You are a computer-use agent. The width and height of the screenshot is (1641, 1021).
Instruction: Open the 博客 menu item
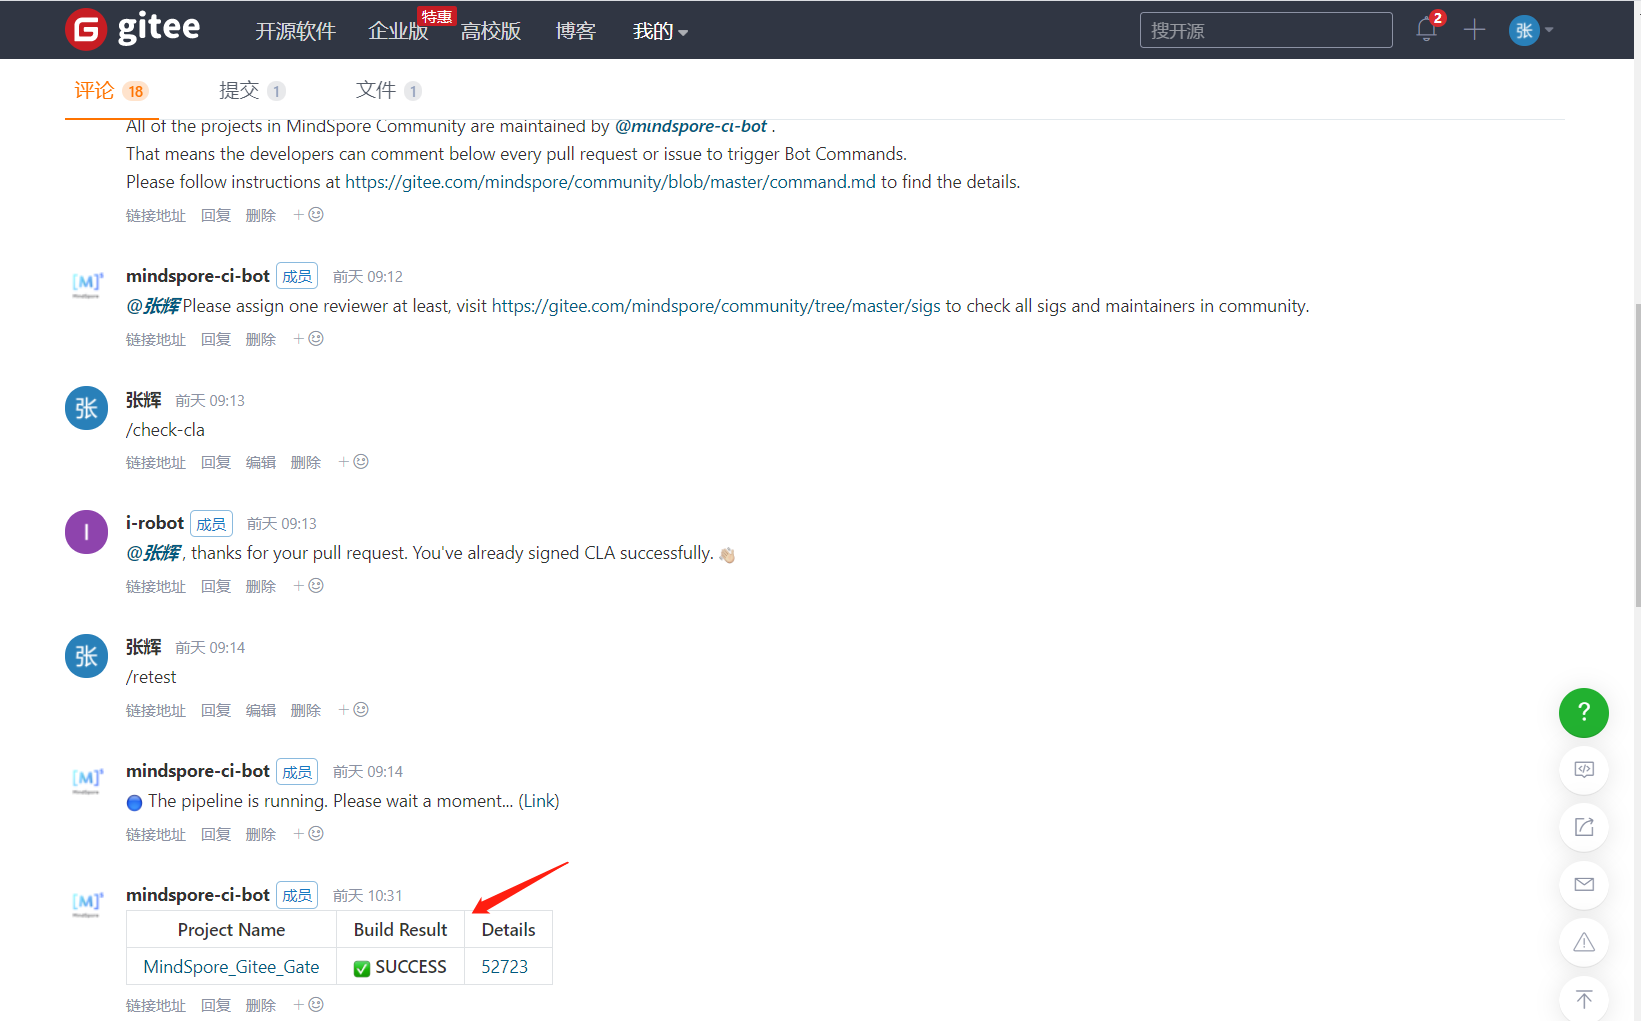(x=575, y=31)
